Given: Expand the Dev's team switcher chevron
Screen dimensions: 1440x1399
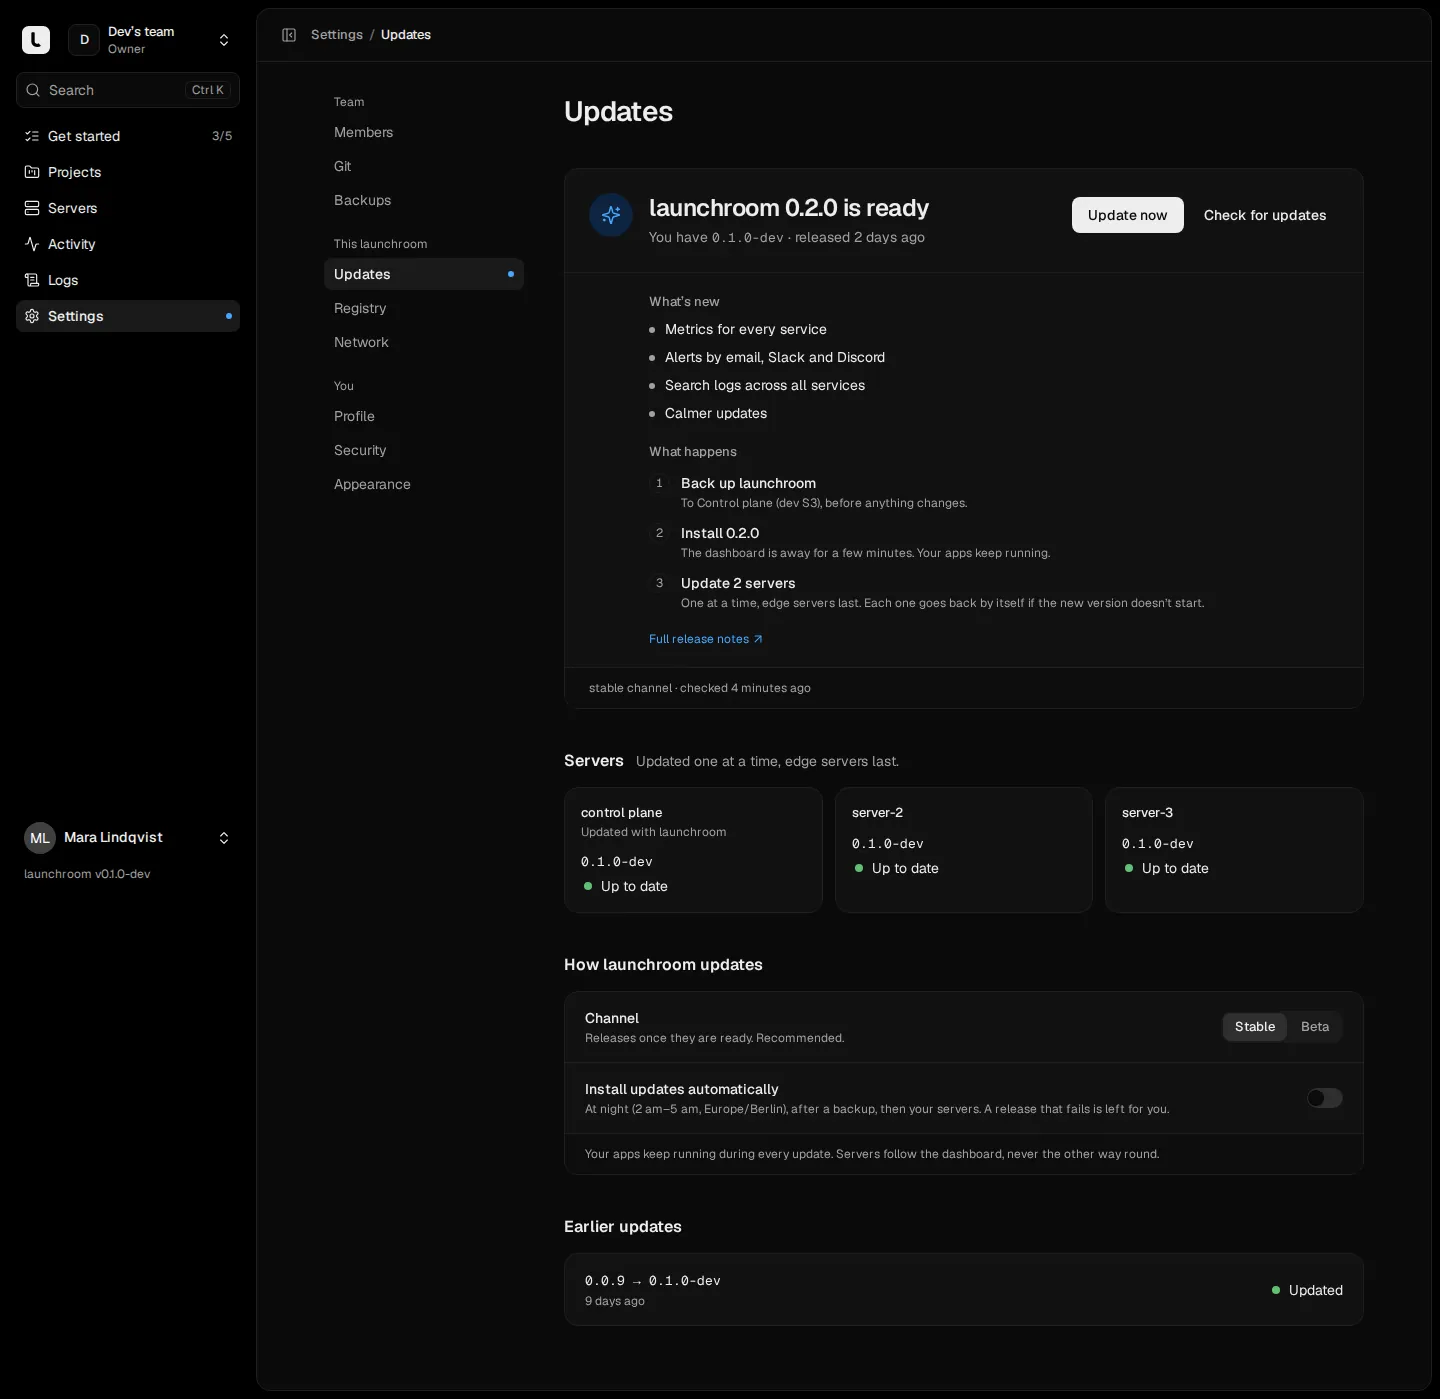Looking at the screenshot, I should (x=224, y=40).
